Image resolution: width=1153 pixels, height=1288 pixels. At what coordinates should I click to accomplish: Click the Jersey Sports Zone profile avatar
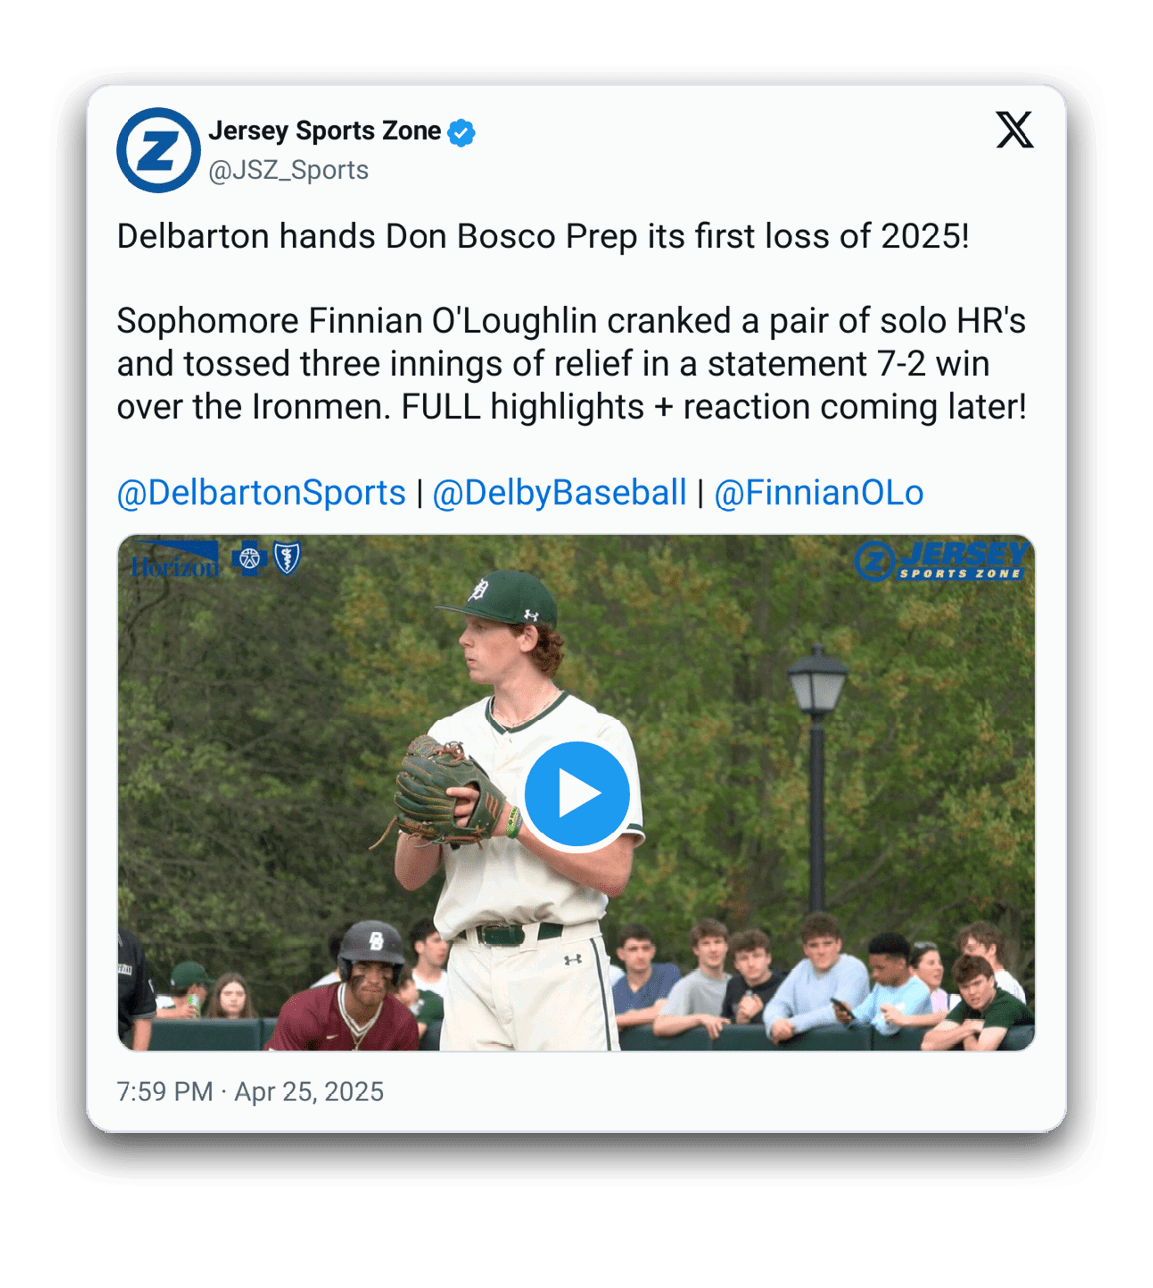(158, 150)
